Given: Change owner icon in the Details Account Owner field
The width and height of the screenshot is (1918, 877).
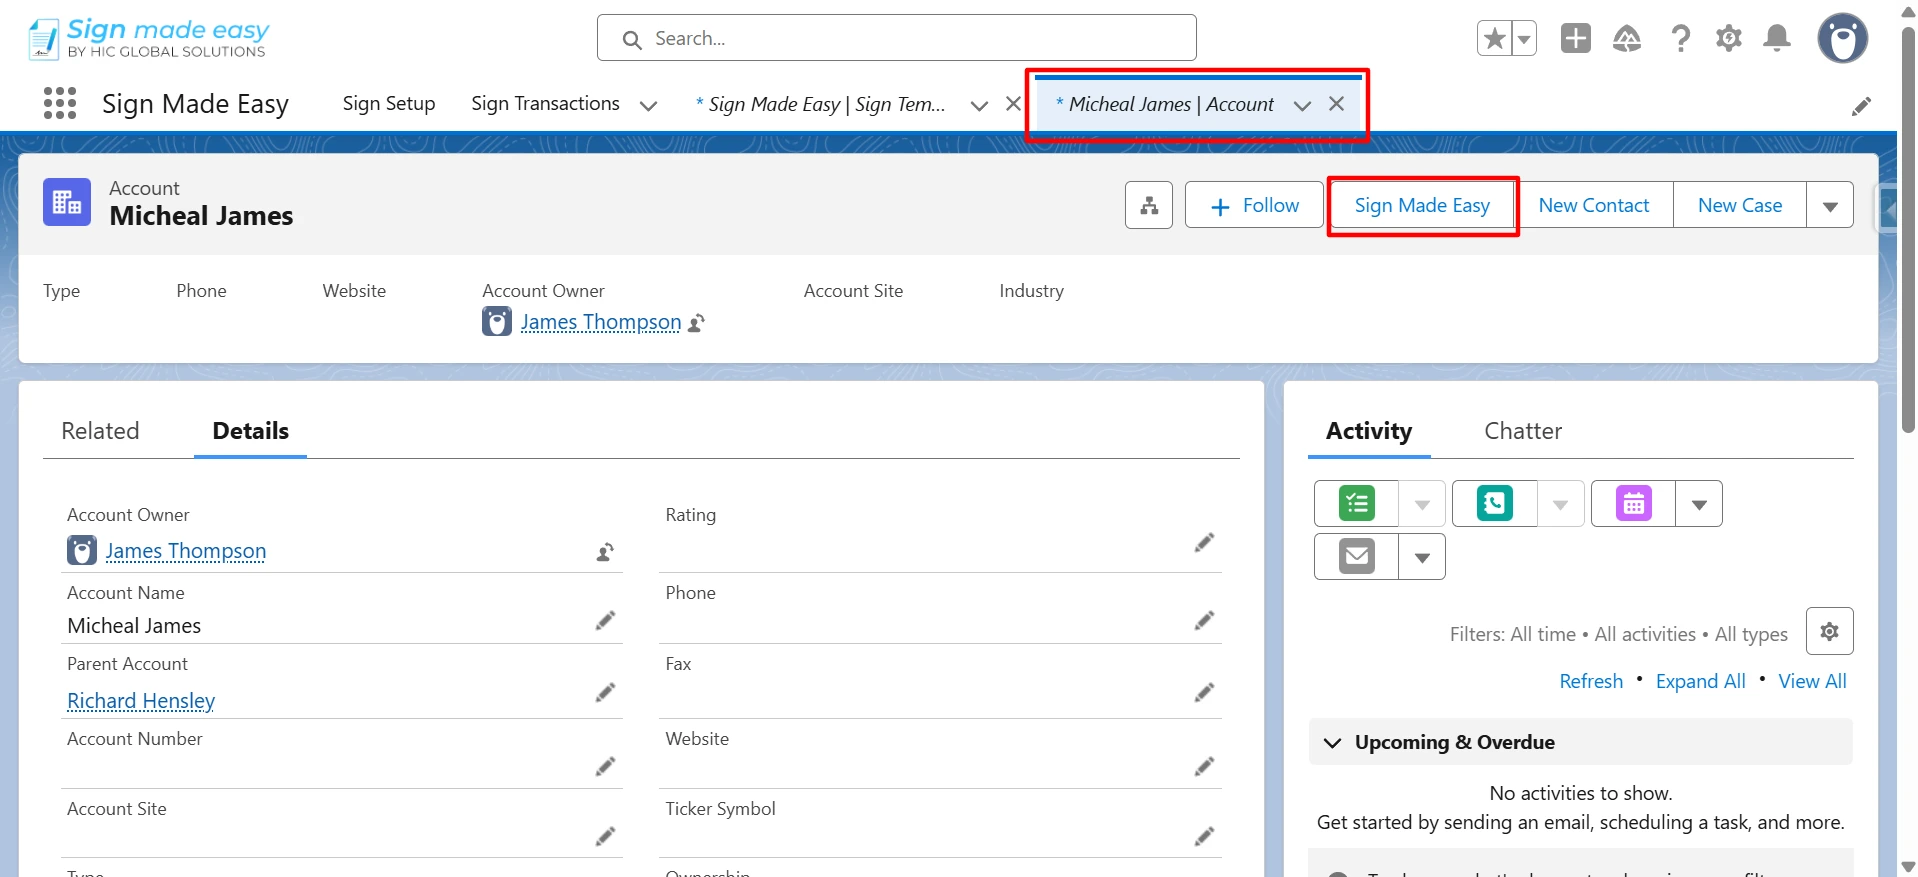Looking at the screenshot, I should [605, 551].
